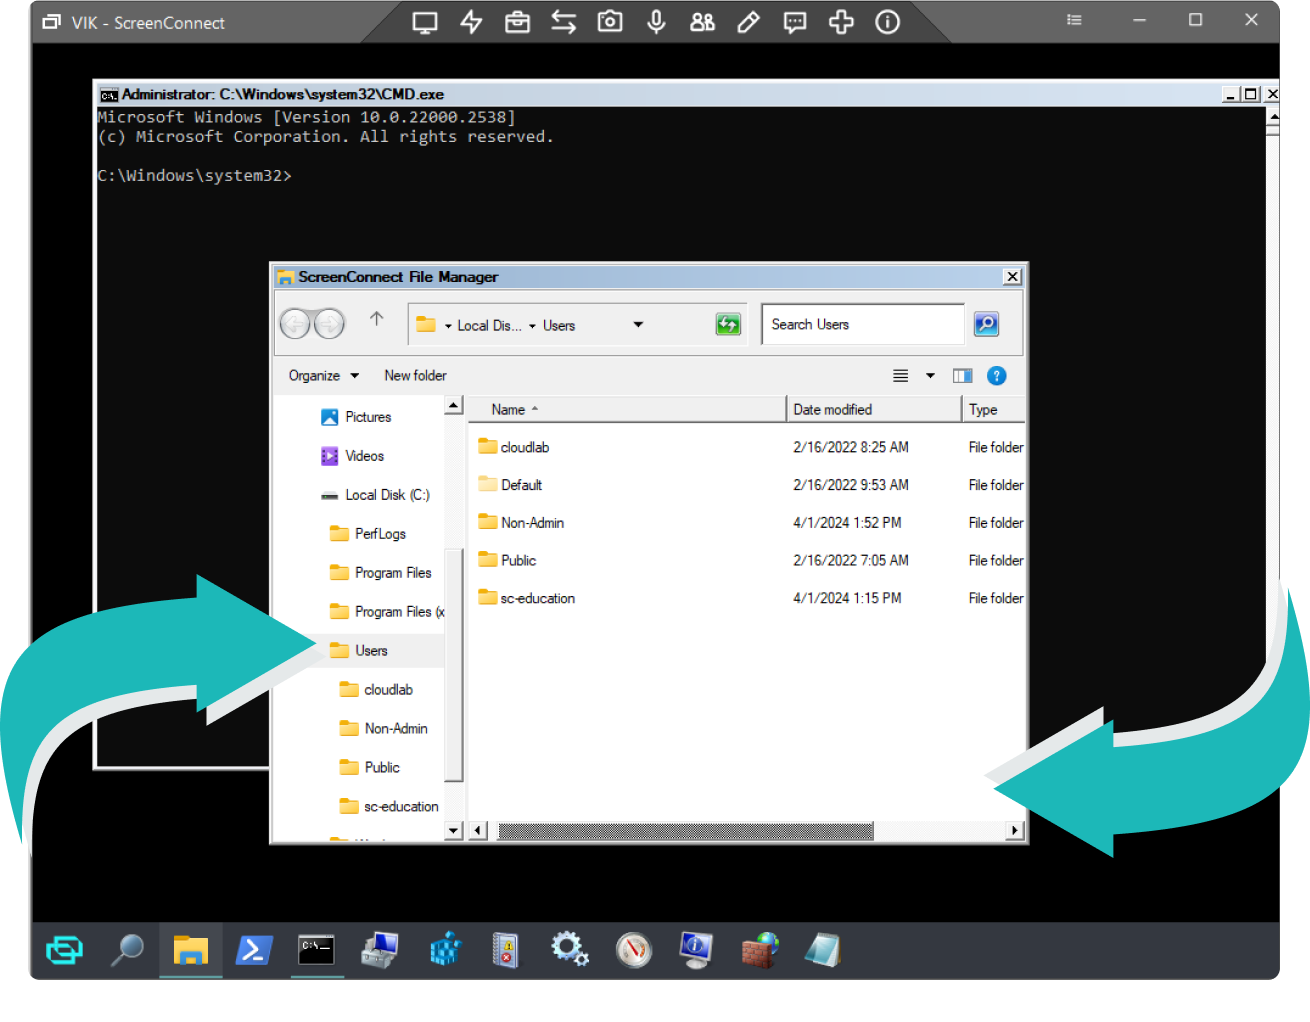Open File Explorer from the taskbar
The width and height of the screenshot is (1310, 1022).
click(190, 949)
